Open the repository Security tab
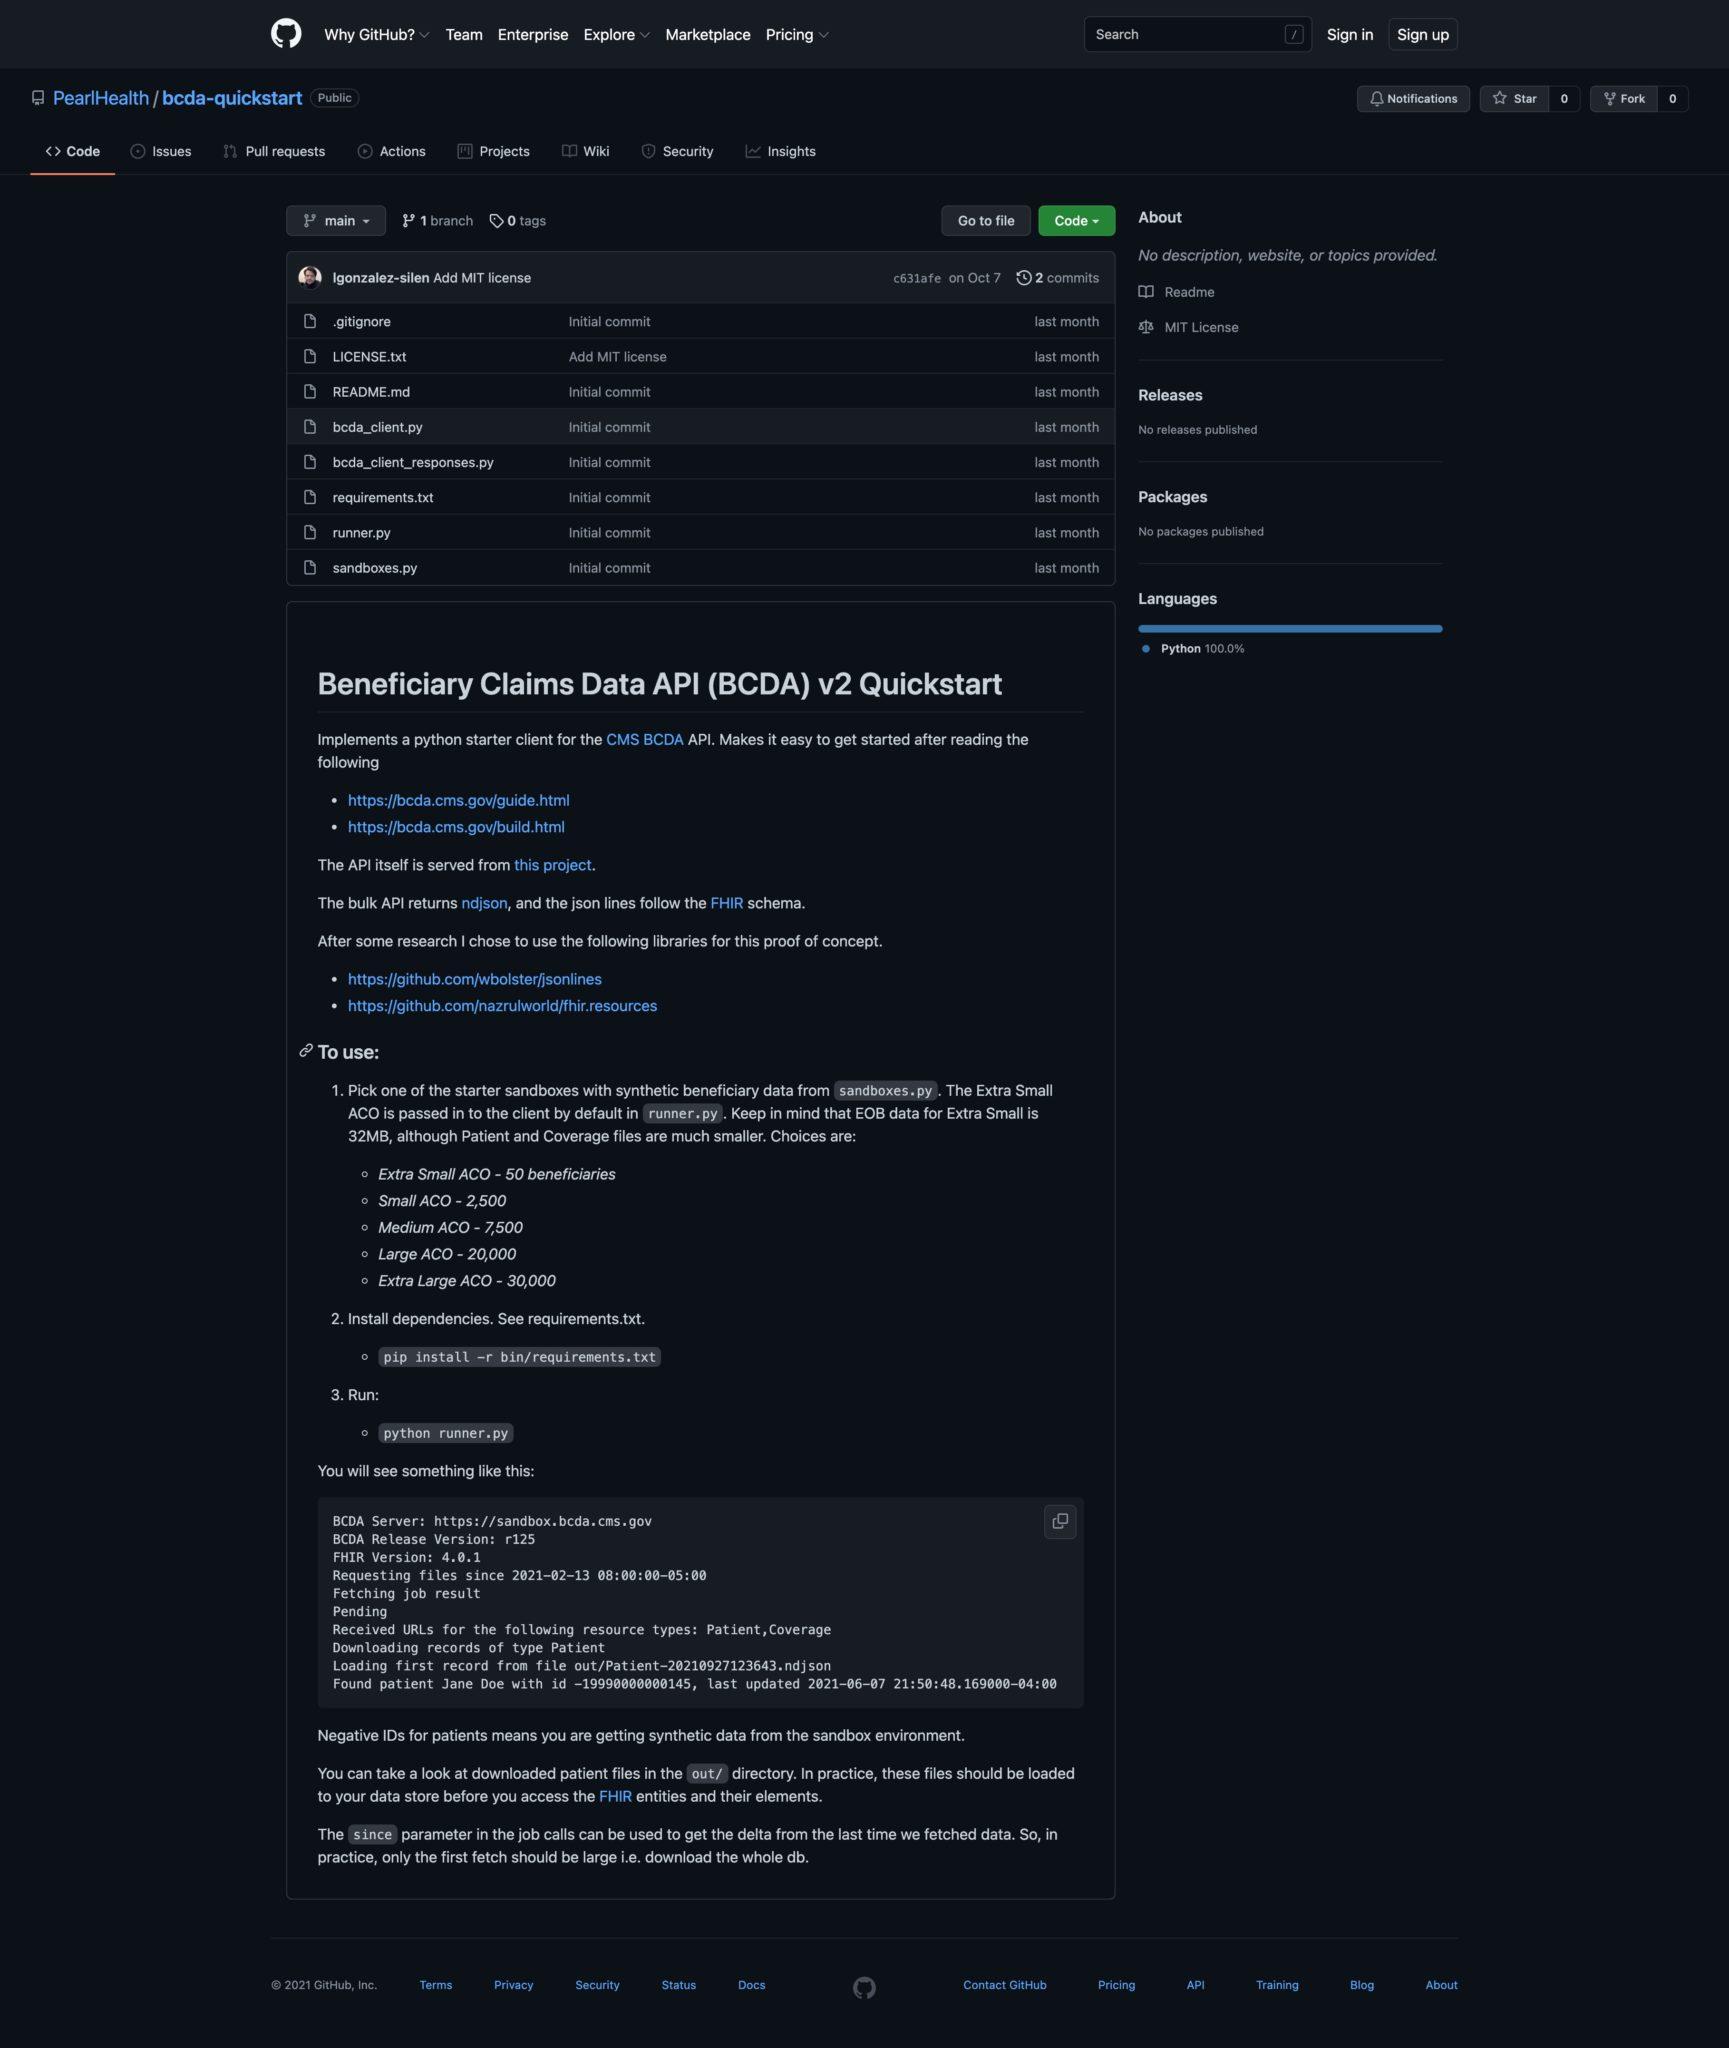 678,151
